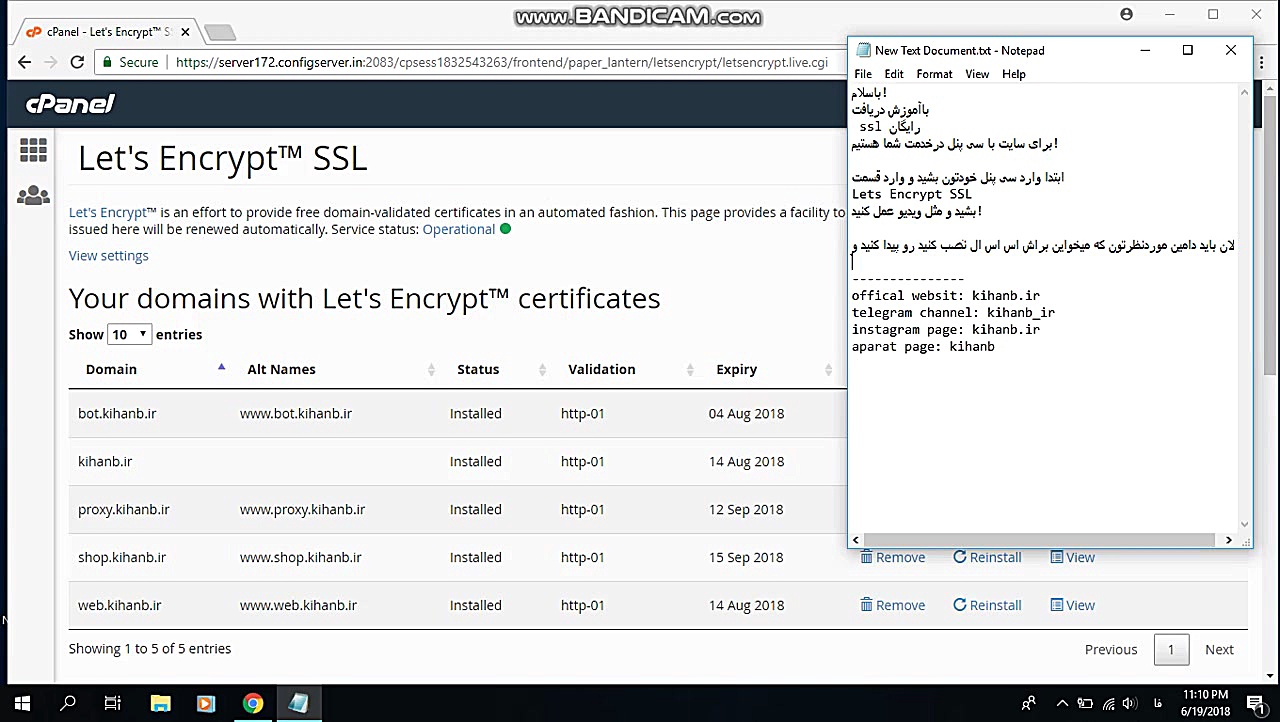Image resolution: width=1280 pixels, height=722 pixels.
Task: Remove the shop.kihanb.ir certificate
Action: click(x=892, y=557)
